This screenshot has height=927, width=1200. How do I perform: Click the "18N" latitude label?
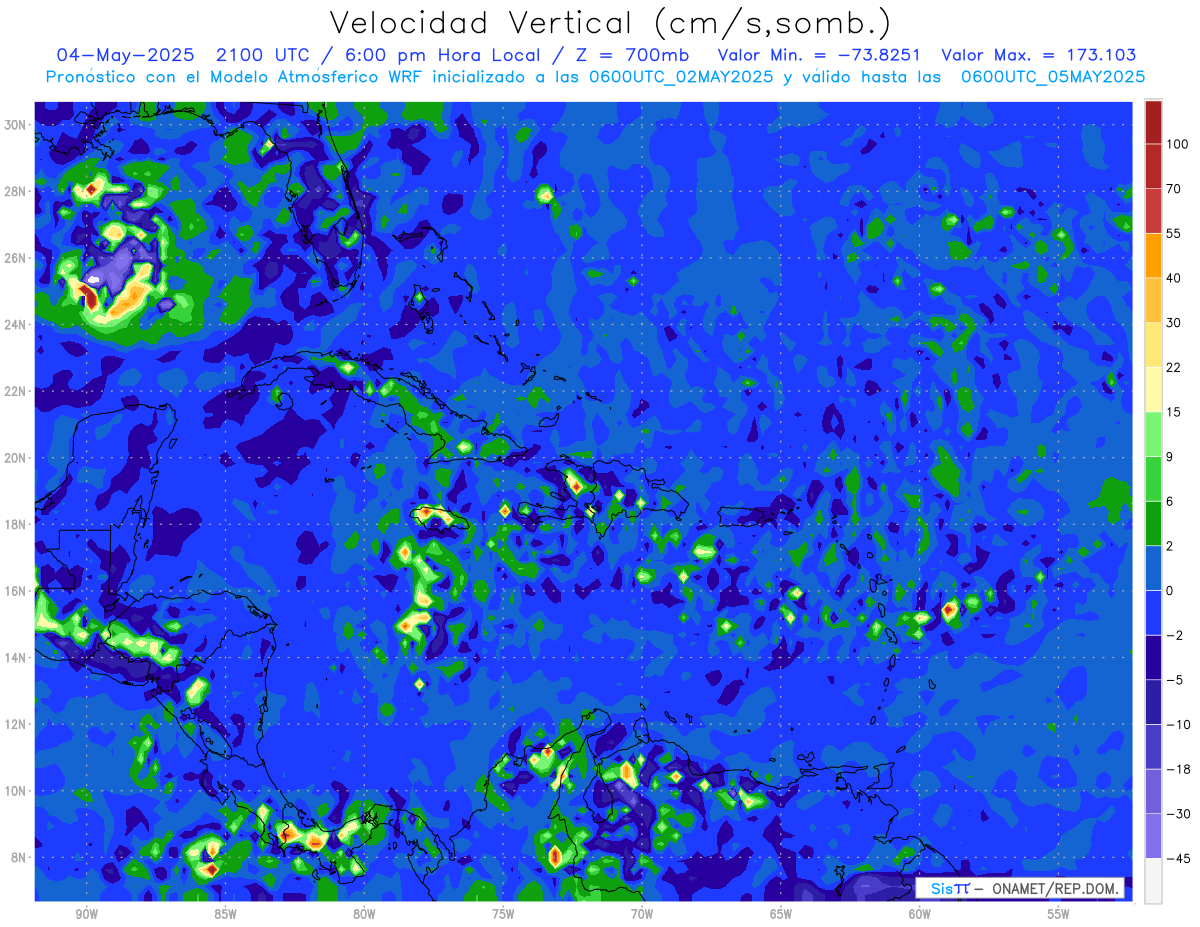pyautogui.click(x=16, y=525)
